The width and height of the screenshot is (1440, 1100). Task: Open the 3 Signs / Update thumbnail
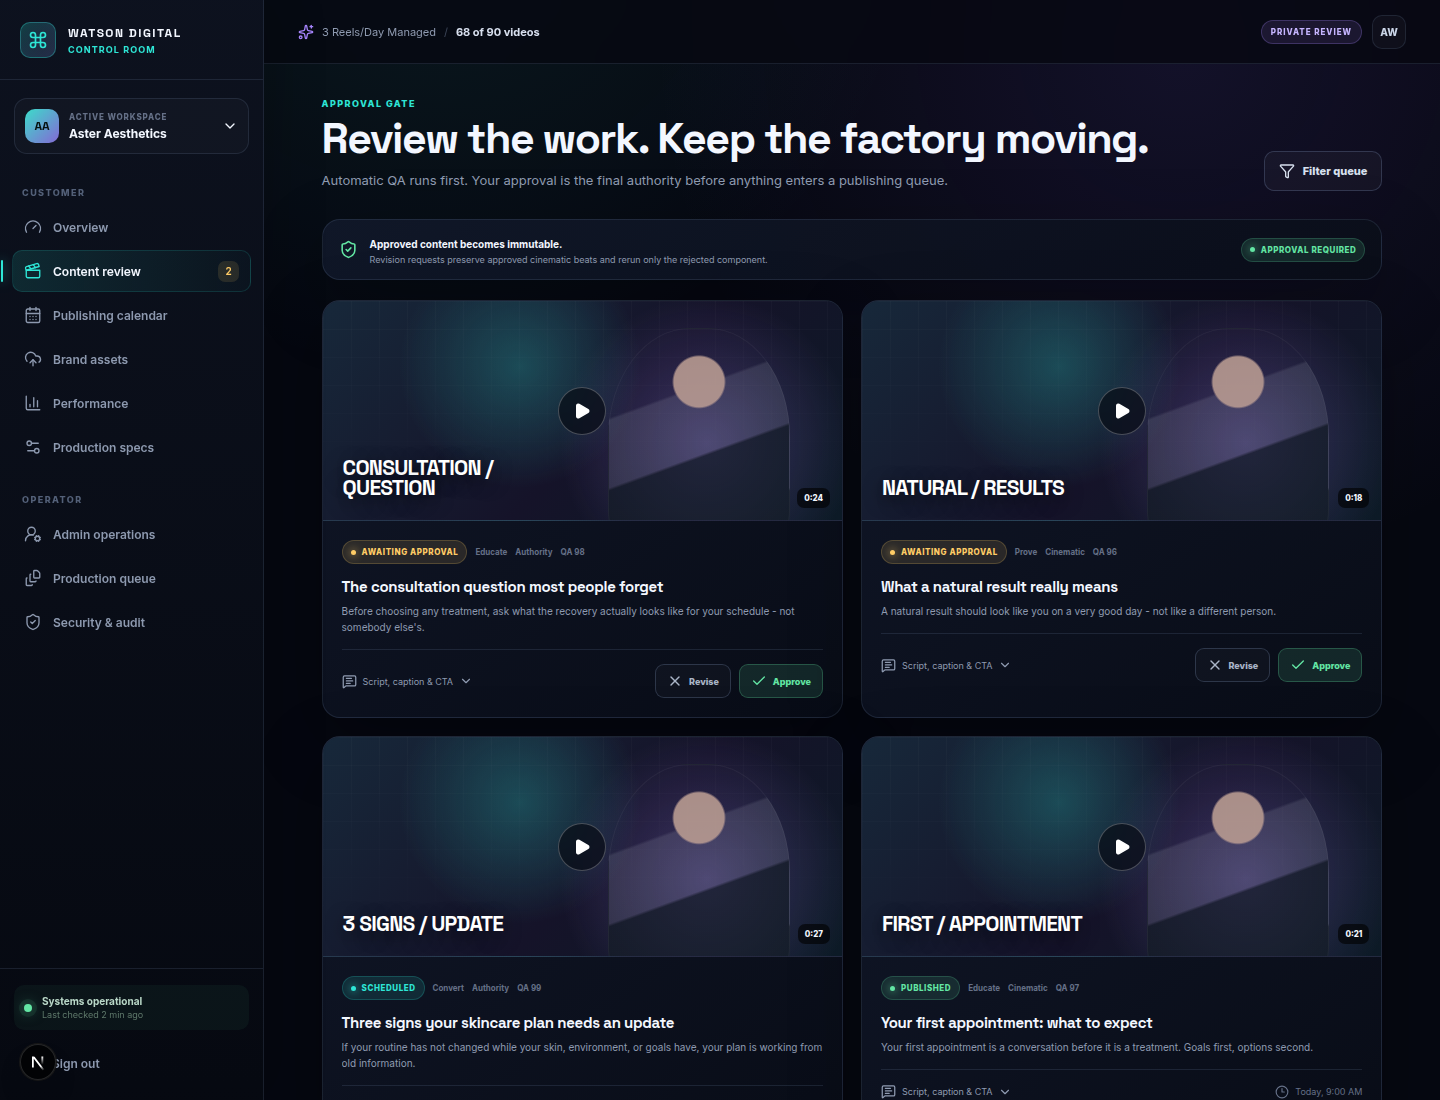[x=582, y=847]
